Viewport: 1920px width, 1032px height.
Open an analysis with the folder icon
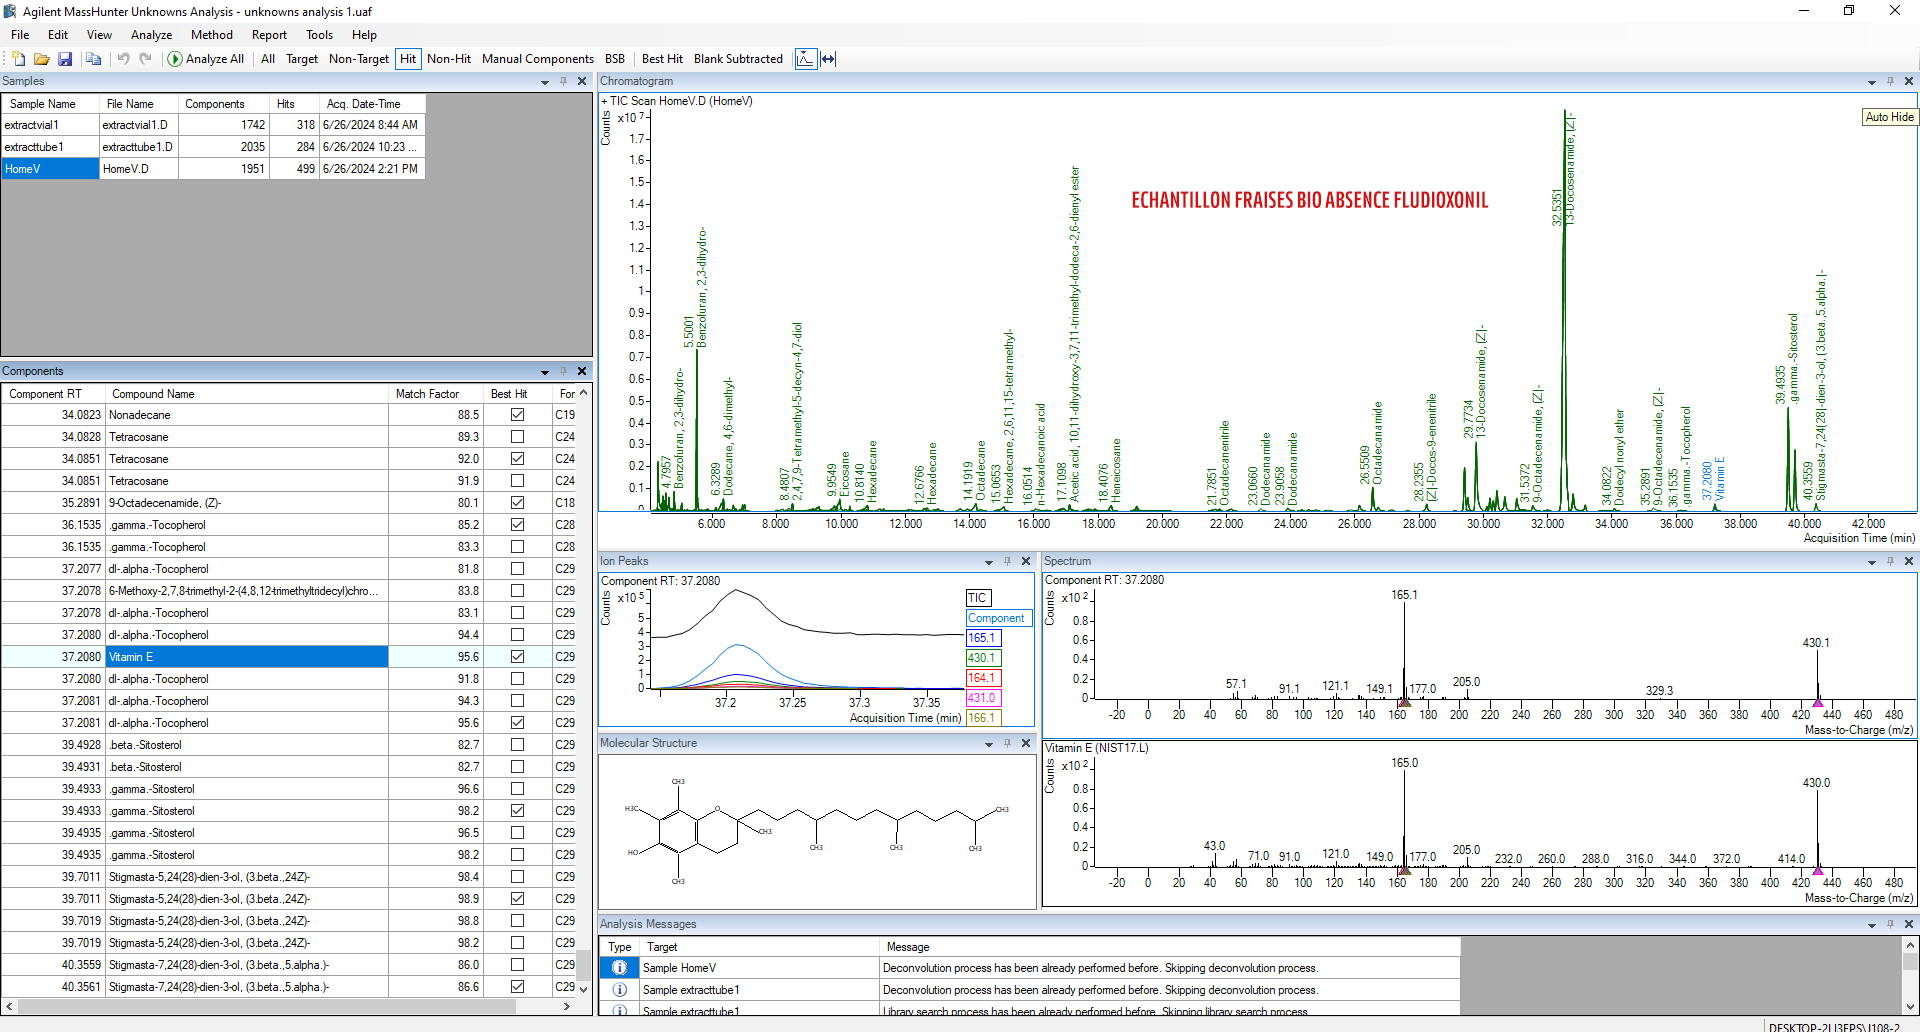point(42,59)
